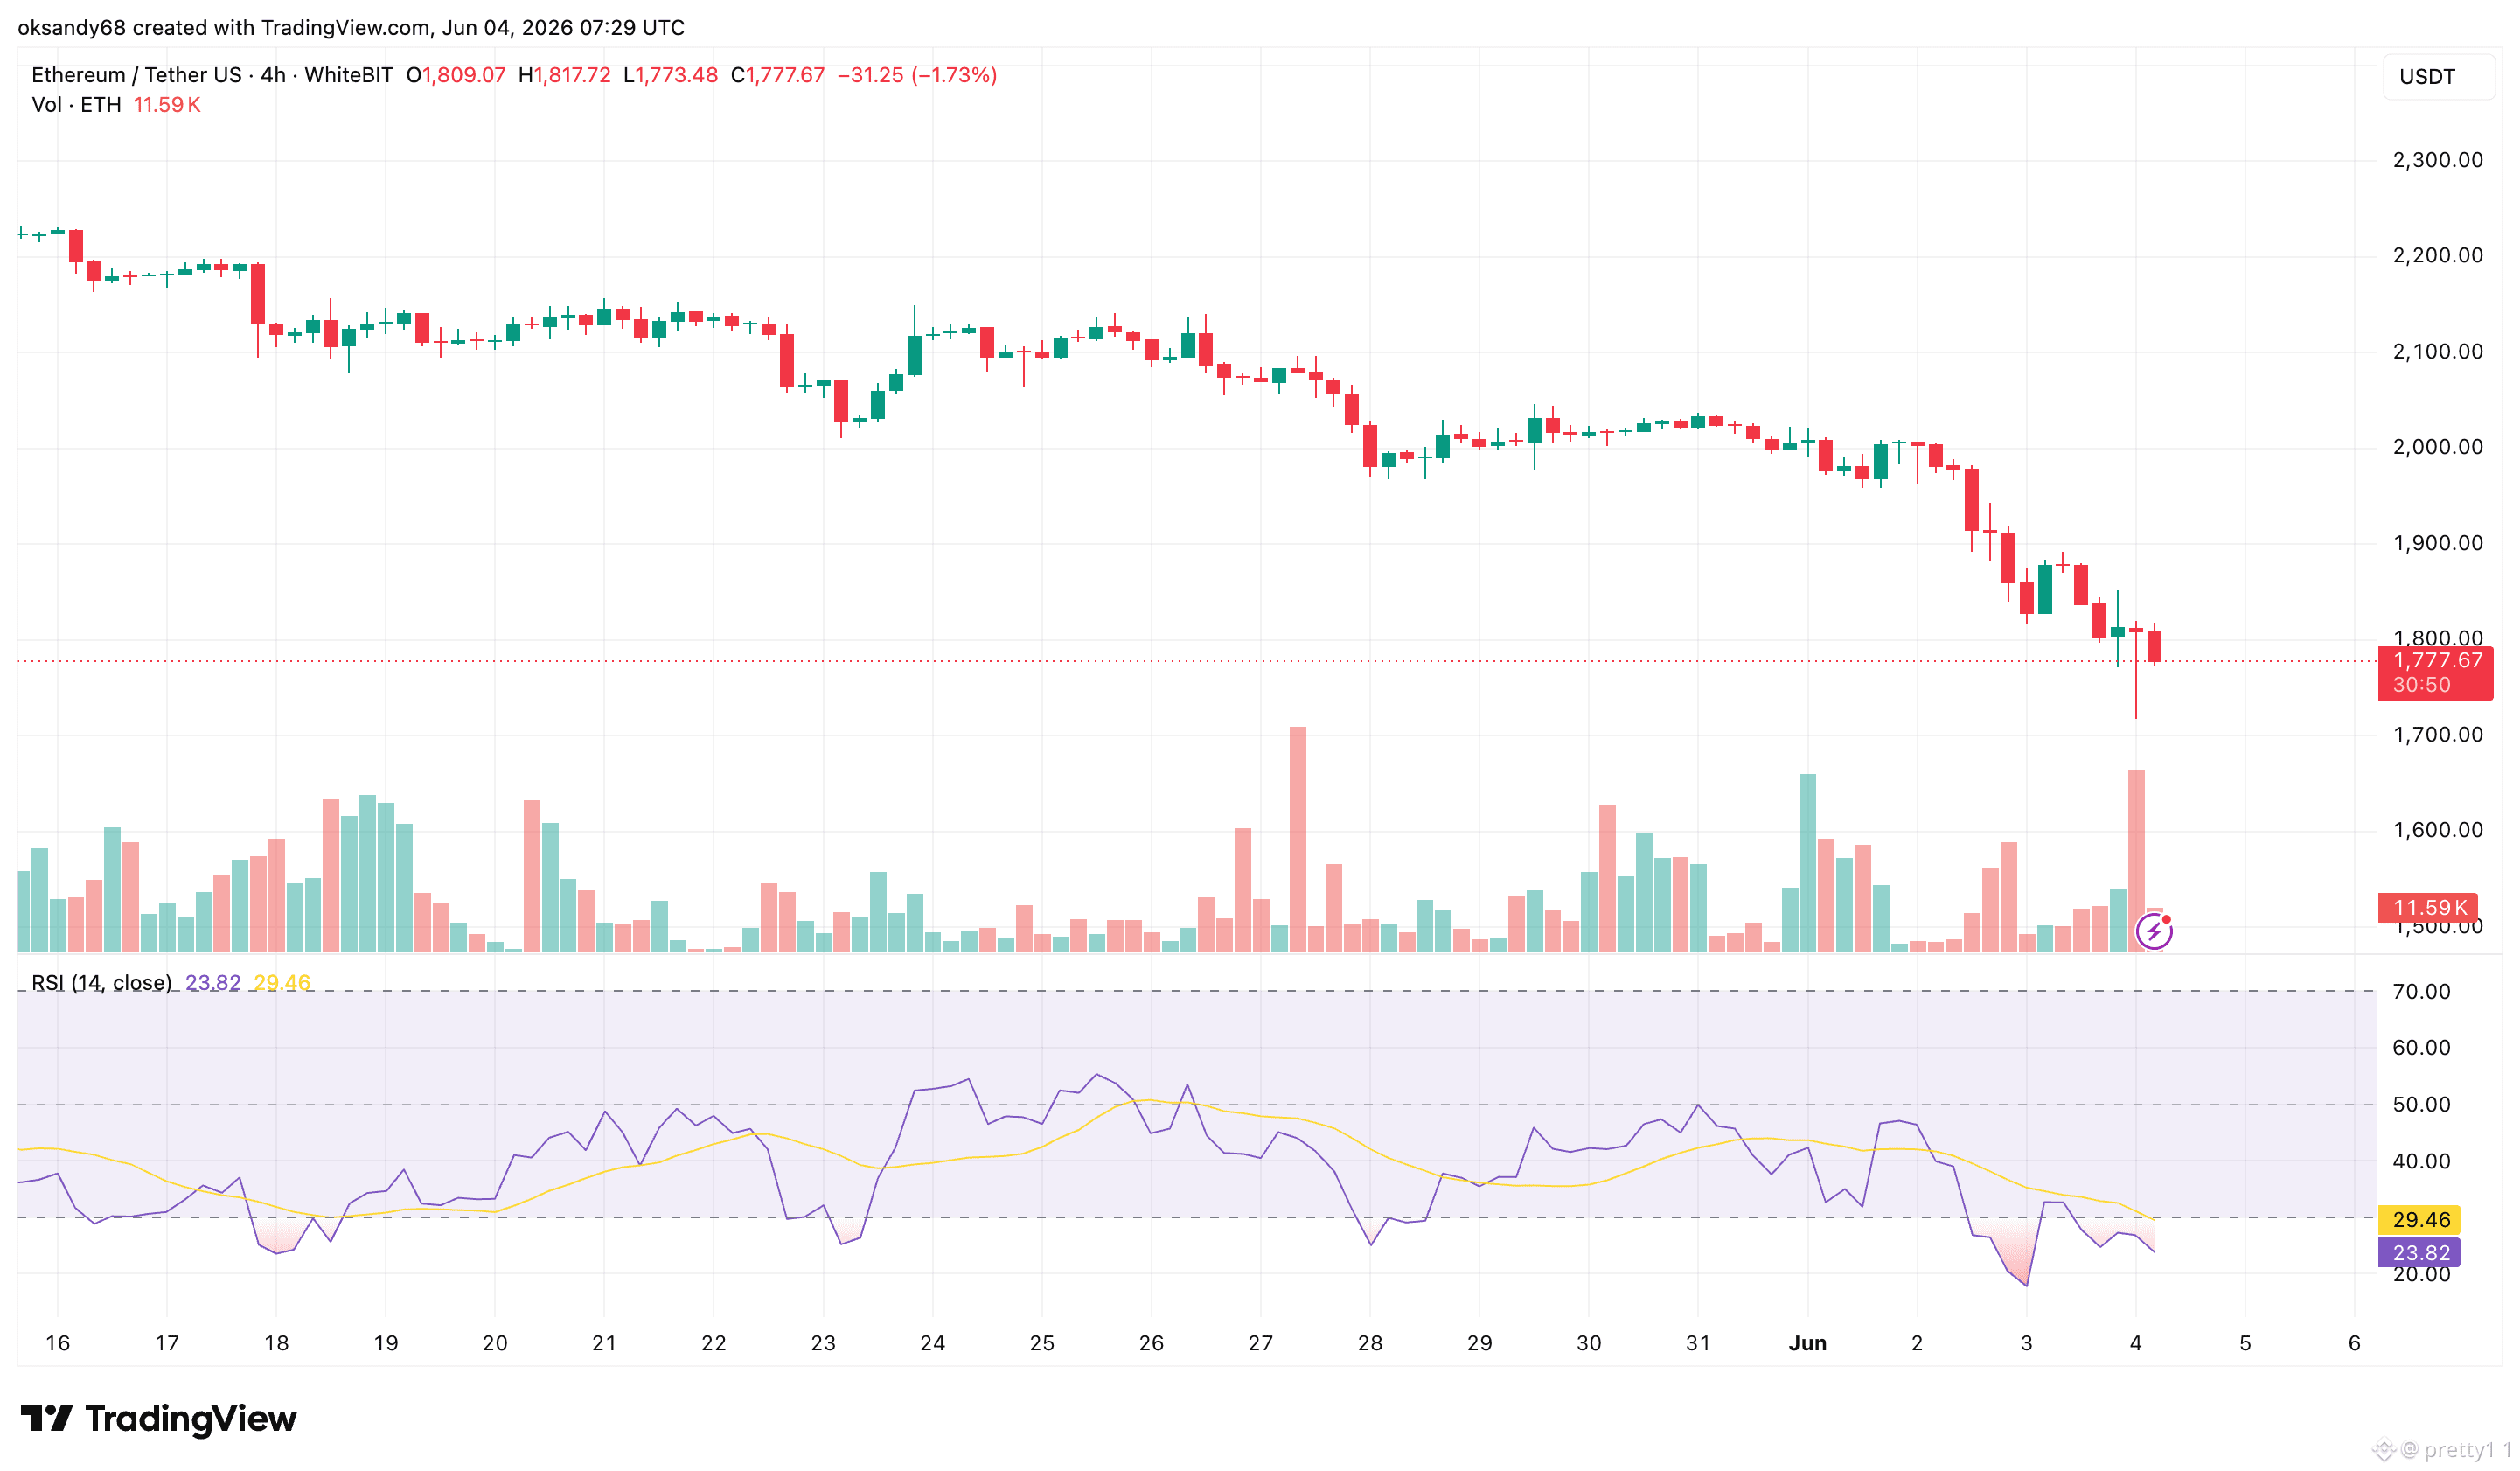The image size is (2520, 1471).
Task: Click the purple 23.82 value in RSI legend
Action: coord(213,983)
